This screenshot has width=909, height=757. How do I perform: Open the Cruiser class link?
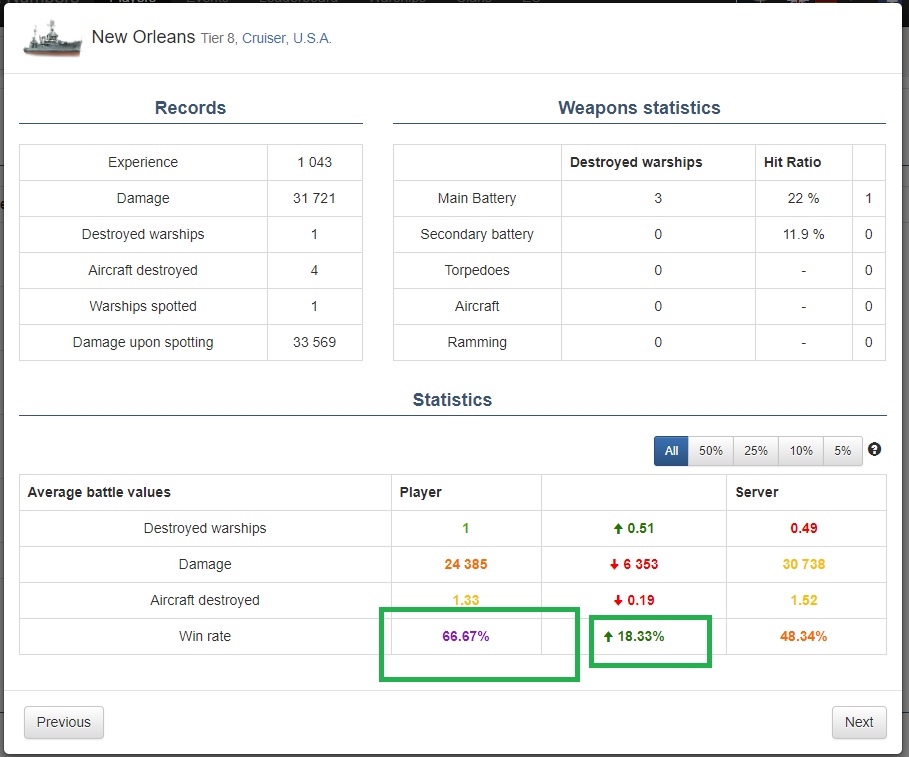(x=264, y=38)
